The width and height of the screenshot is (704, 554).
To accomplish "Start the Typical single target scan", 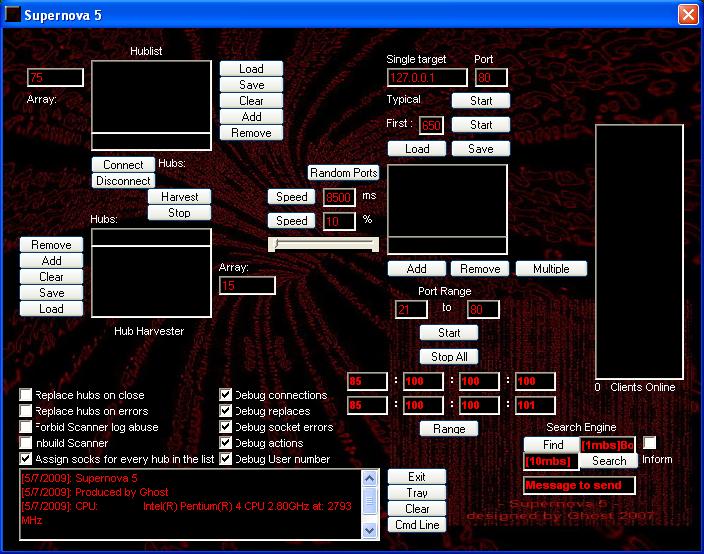I will click(x=481, y=101).
